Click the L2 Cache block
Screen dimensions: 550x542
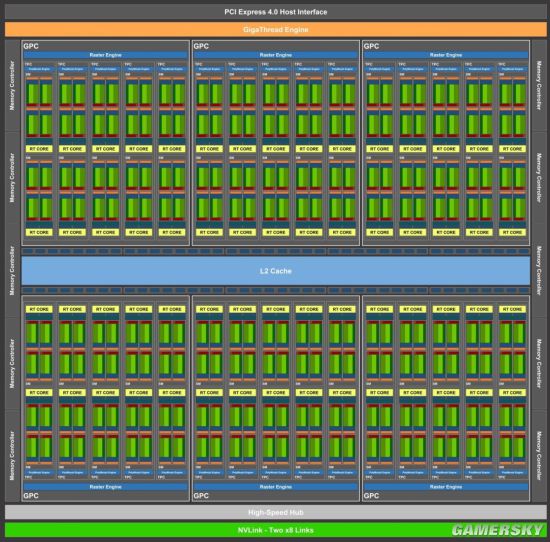[x=276, y=271]
